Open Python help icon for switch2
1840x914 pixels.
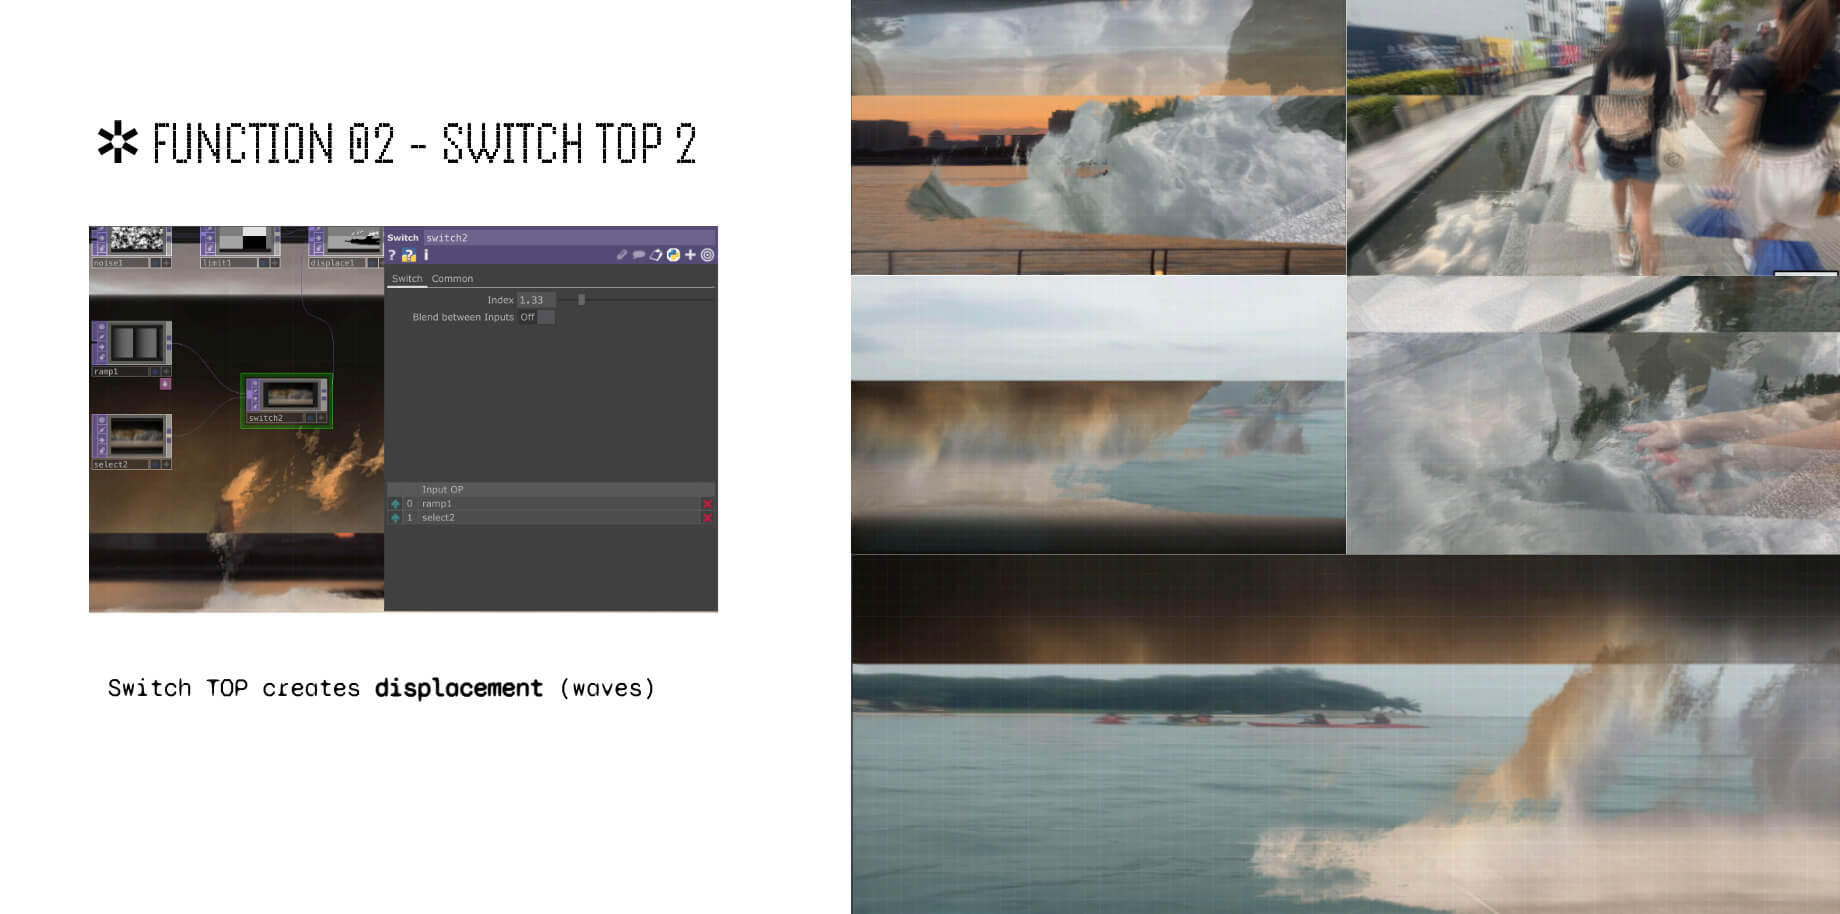(x=409, y=256)
